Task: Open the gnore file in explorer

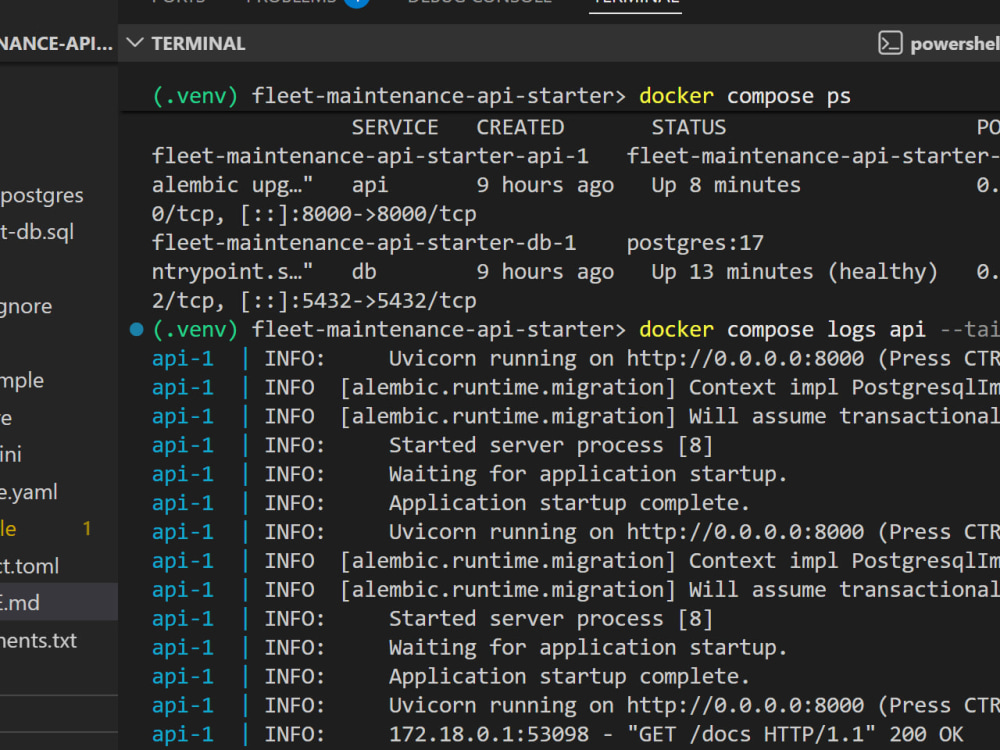Action: [x=26, y=306]
